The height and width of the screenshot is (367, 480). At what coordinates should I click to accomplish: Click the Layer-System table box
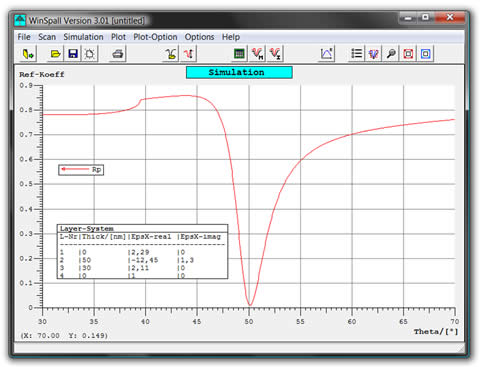point(142,252)
